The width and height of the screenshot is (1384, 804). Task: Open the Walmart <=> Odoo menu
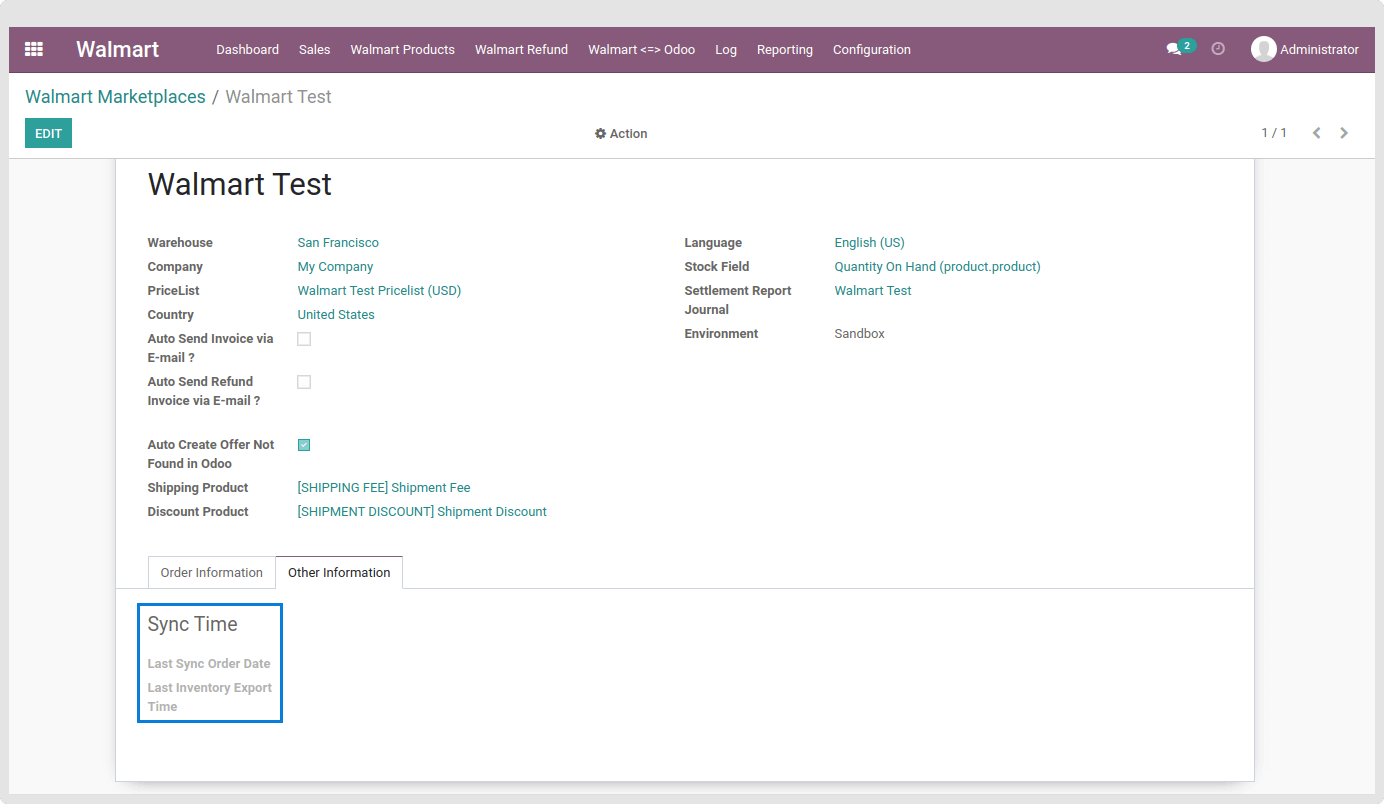[641, 49]
